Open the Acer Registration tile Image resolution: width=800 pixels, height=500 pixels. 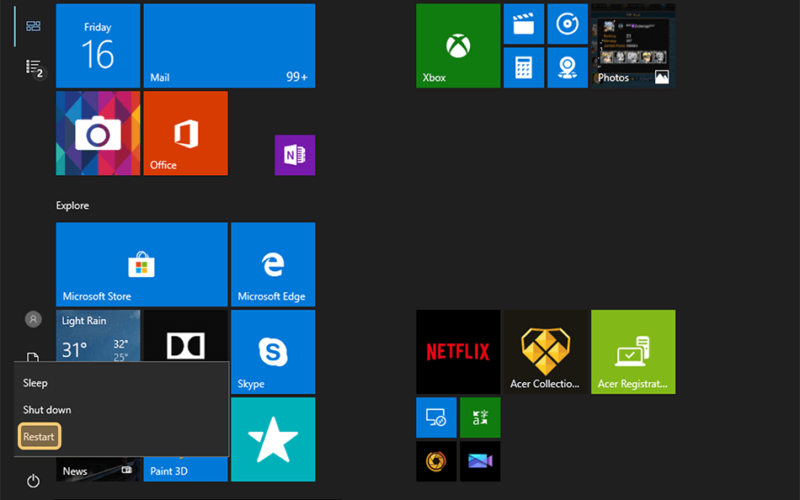click(633, 352)
